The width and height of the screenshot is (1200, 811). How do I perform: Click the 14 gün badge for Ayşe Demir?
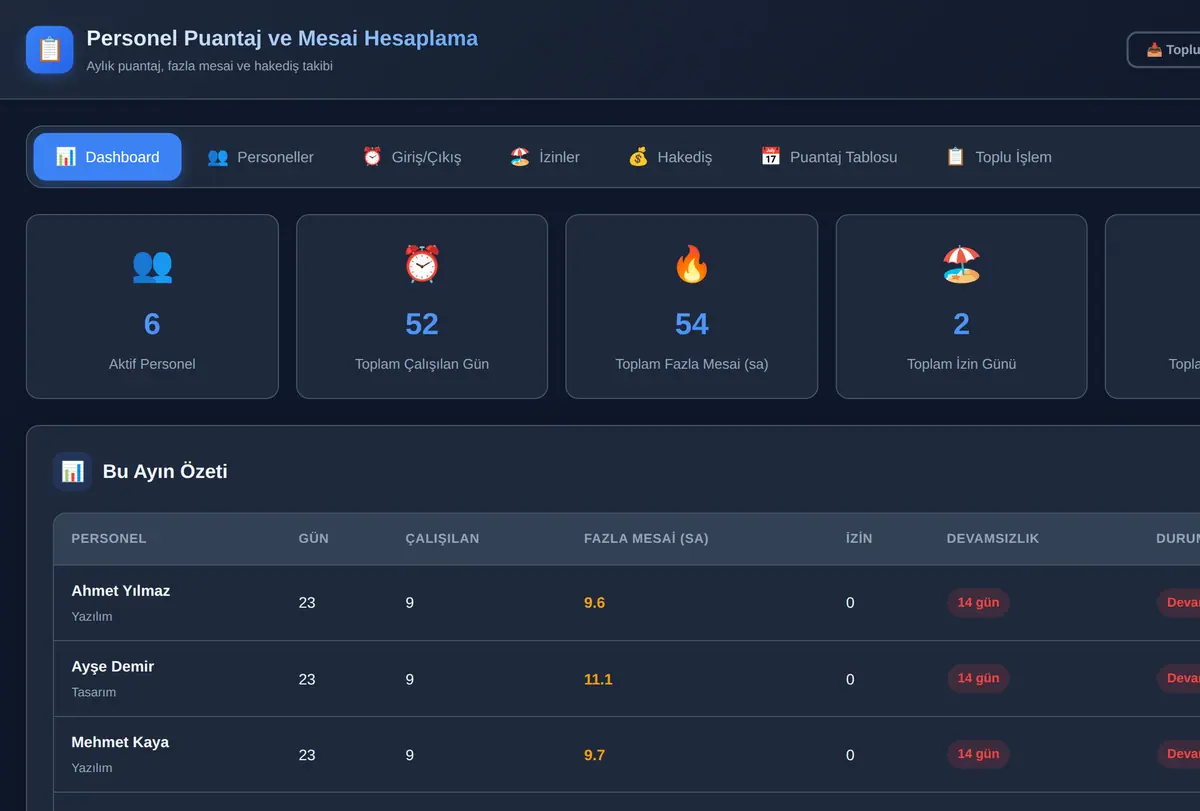pos(978,679)
